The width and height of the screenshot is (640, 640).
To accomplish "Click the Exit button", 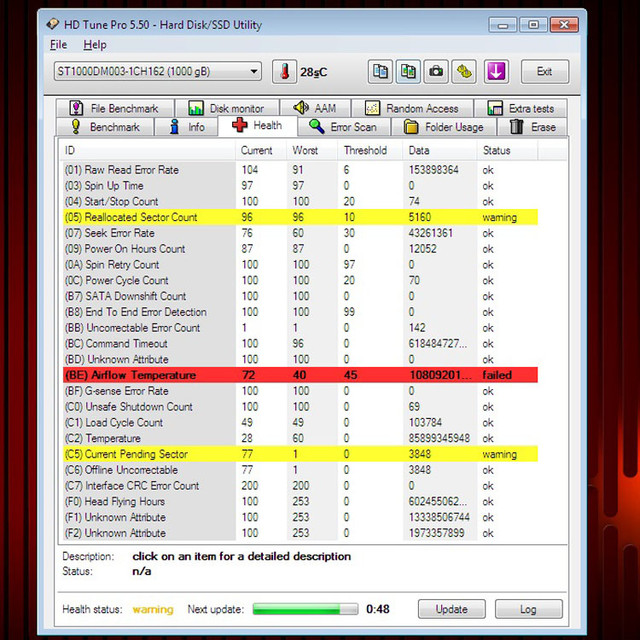I will 544,72.
